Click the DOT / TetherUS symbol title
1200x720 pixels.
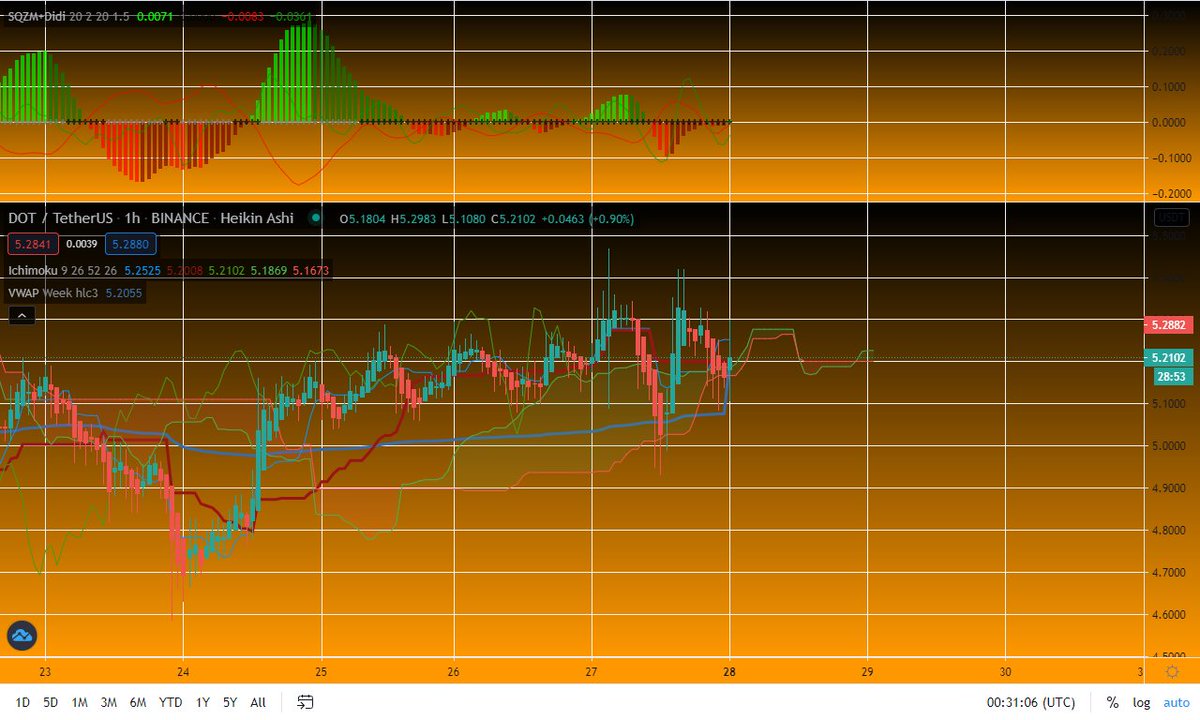(x=58, y=218)
